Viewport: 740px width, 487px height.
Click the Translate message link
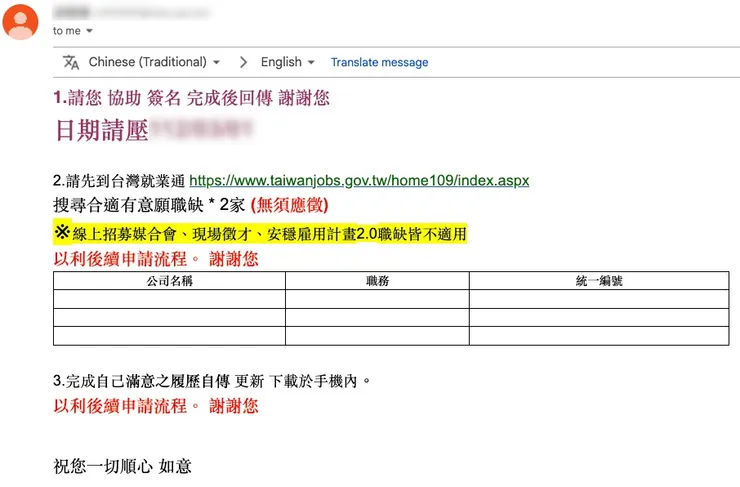point(379,62)
